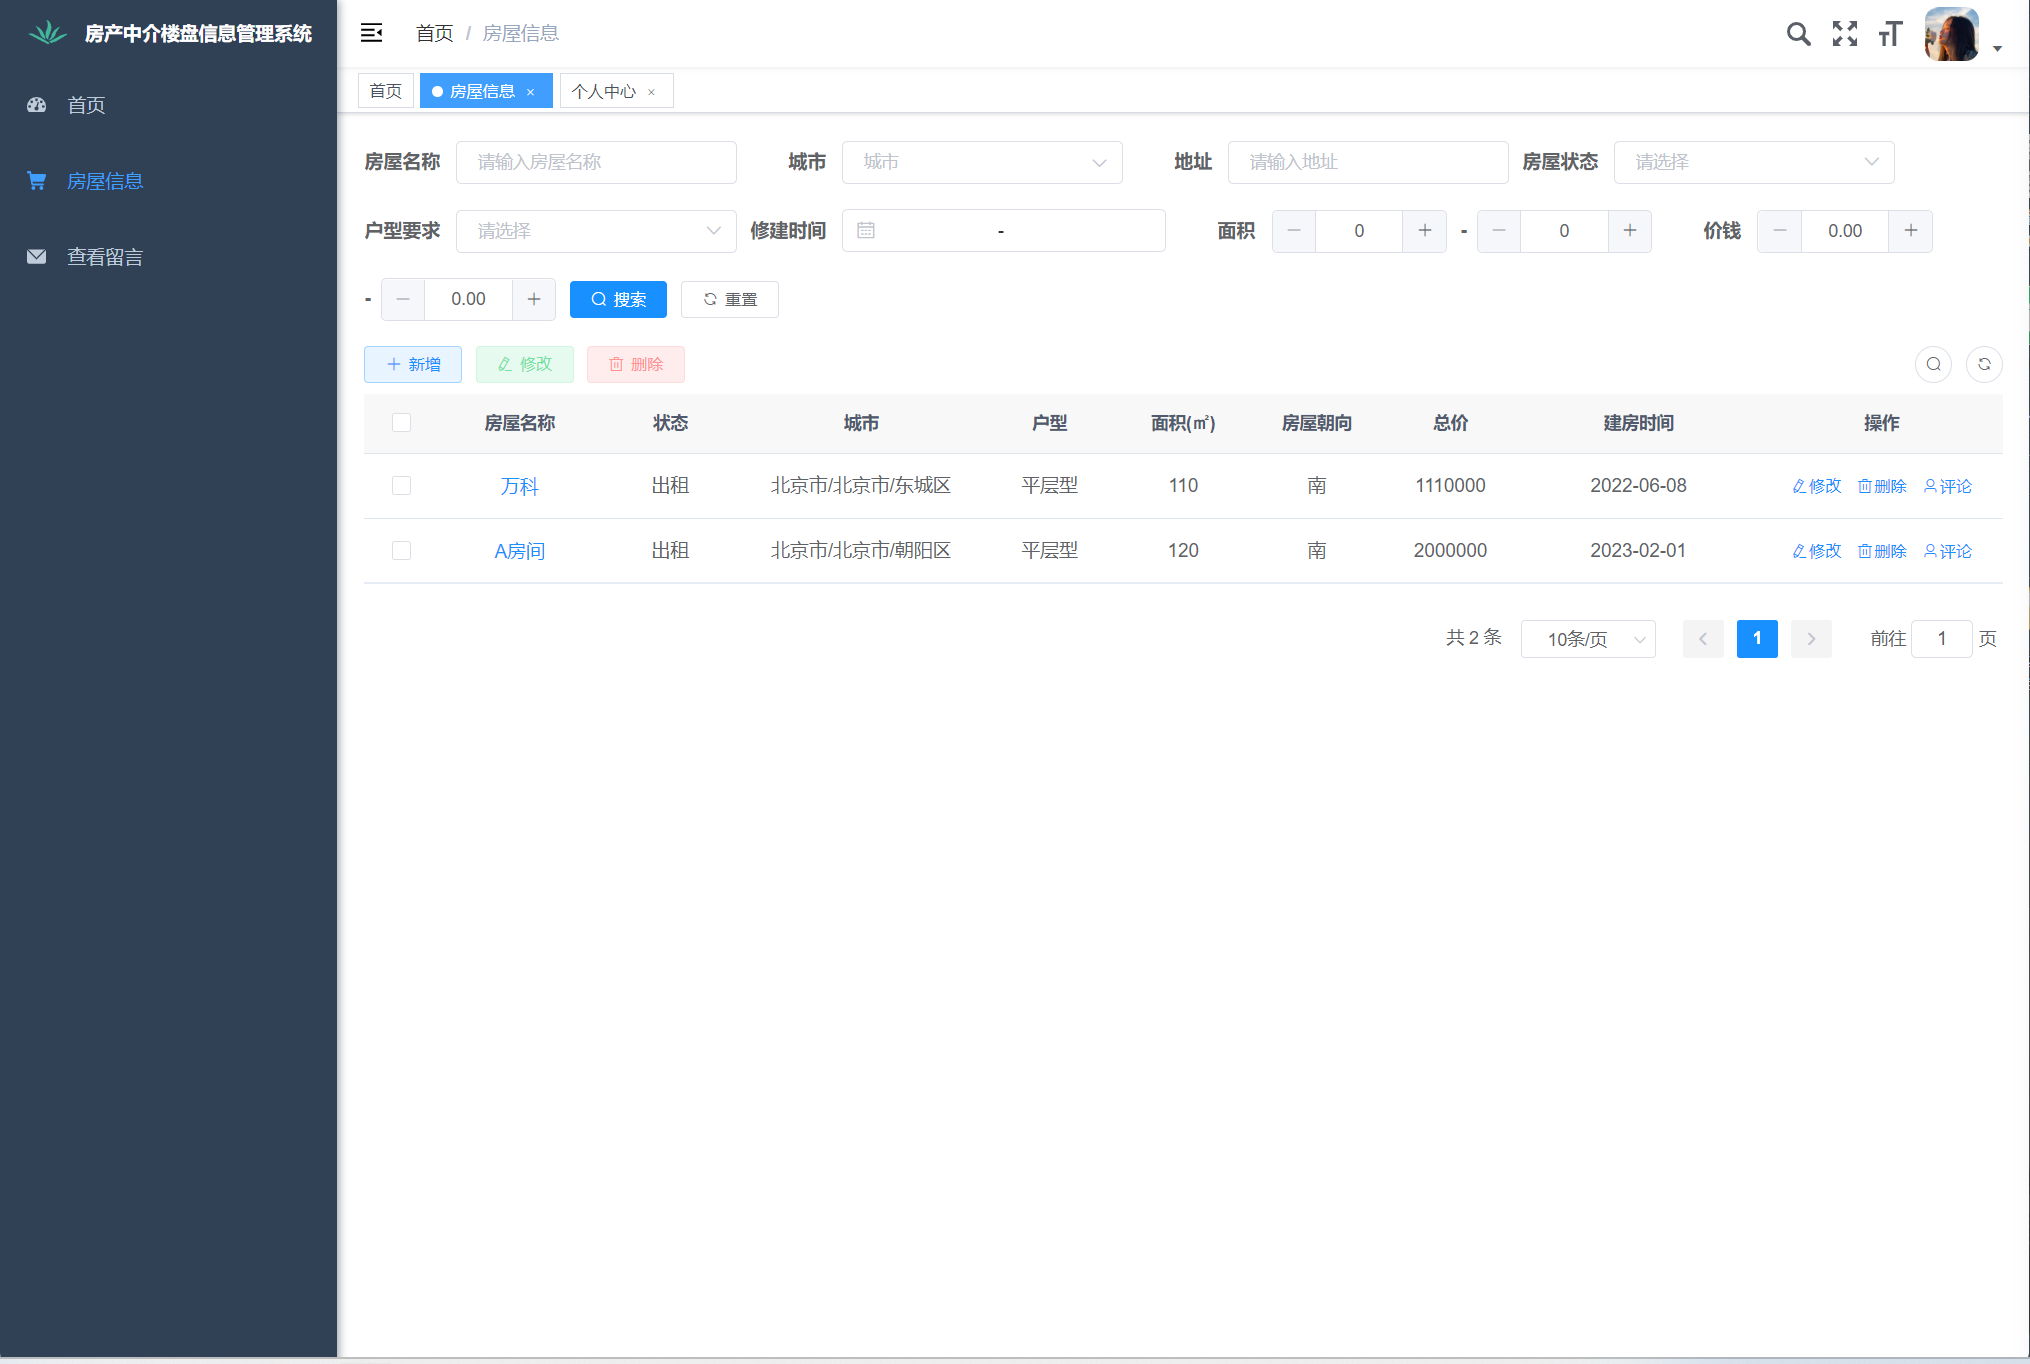
Task: Click the calendar icon in 修建时间 field
Action: coord(866,231)
